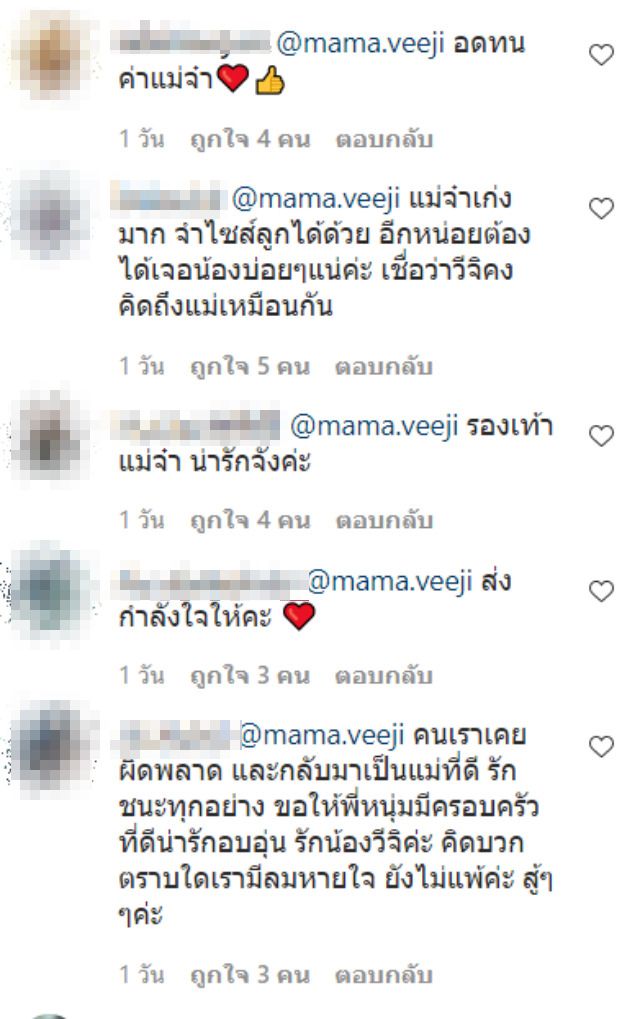Open profile picture of last commenter
Image resolution: width=640 pixels, height=1019 pixels.
pos(51,747)
